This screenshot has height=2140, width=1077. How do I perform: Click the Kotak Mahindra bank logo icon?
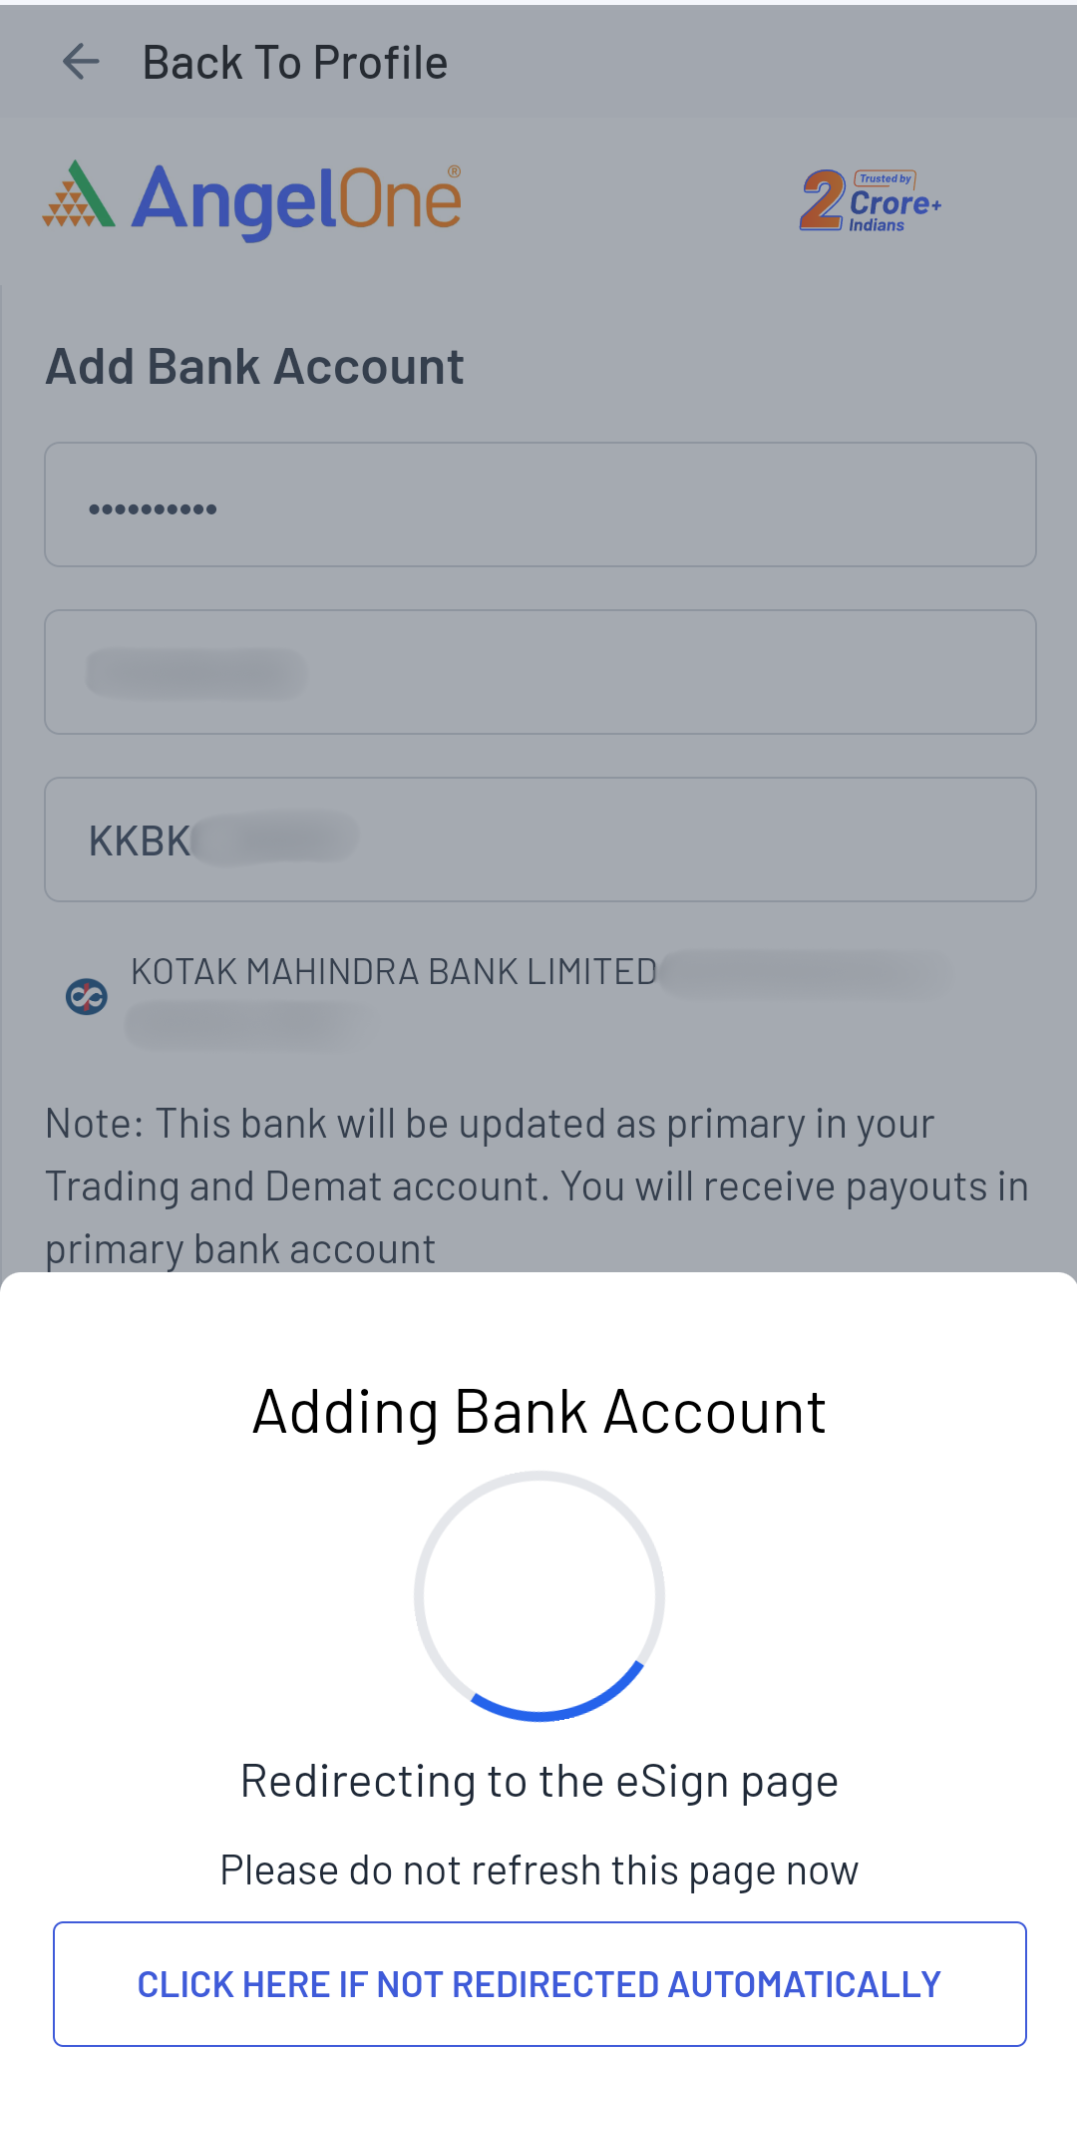(x=87, y=996)
